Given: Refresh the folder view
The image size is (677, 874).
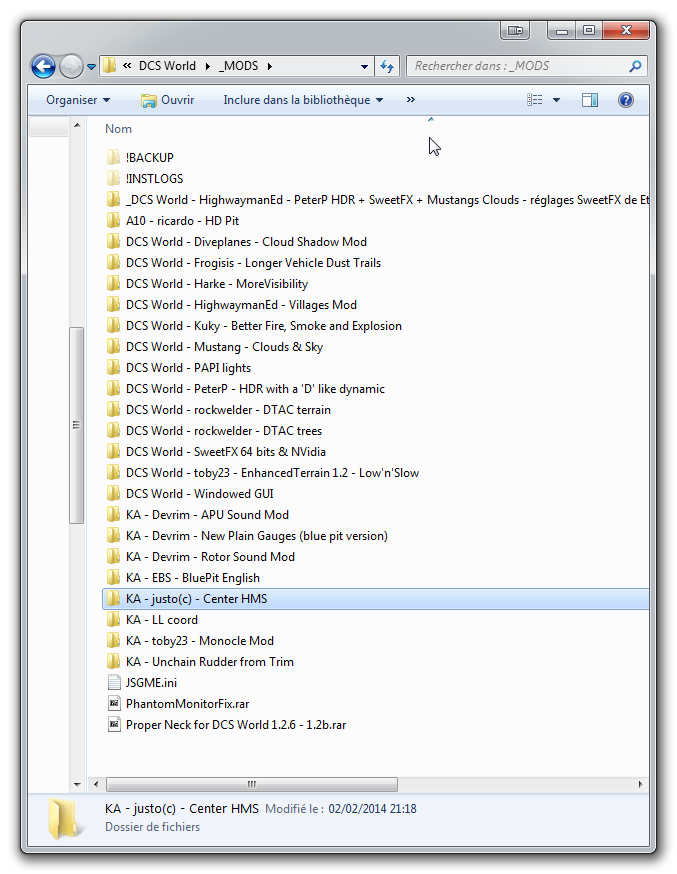Looking at the screenshot, I should 387,66.
